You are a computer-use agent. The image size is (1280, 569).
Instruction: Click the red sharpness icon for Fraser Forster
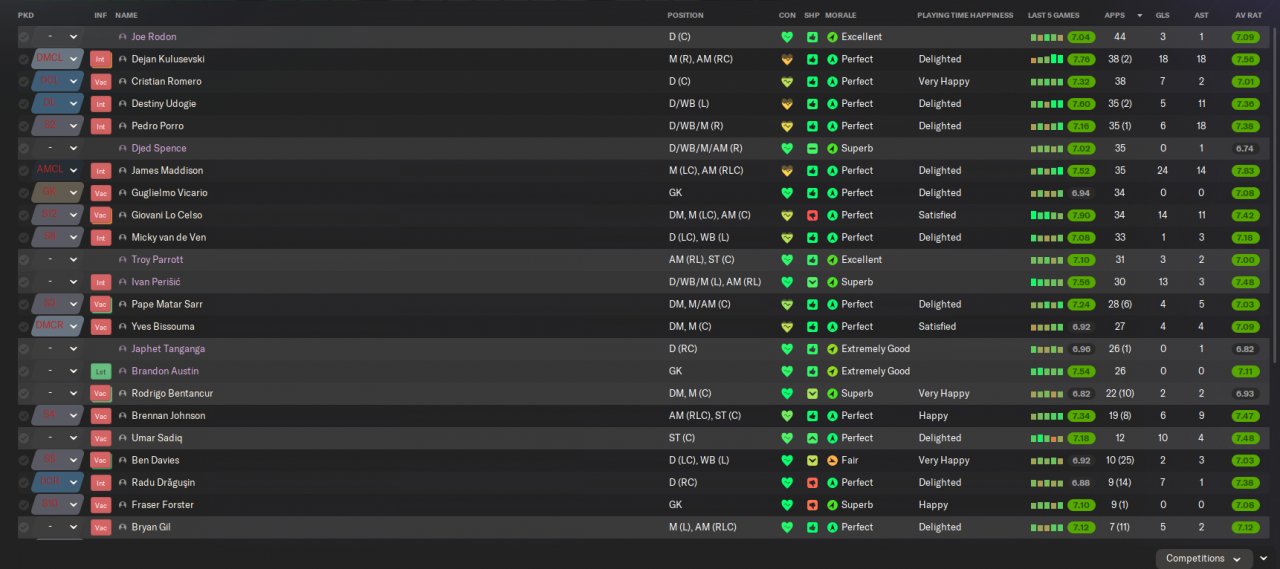pos(812,505)
